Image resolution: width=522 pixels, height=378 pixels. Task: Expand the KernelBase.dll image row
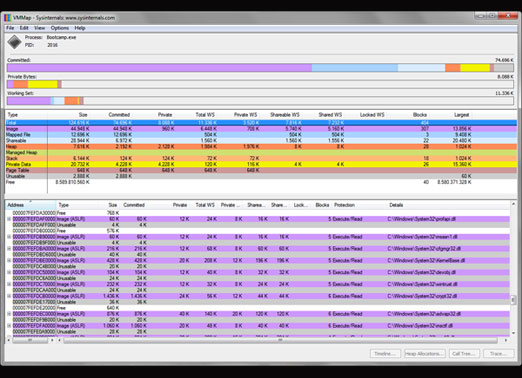point(9,260)
